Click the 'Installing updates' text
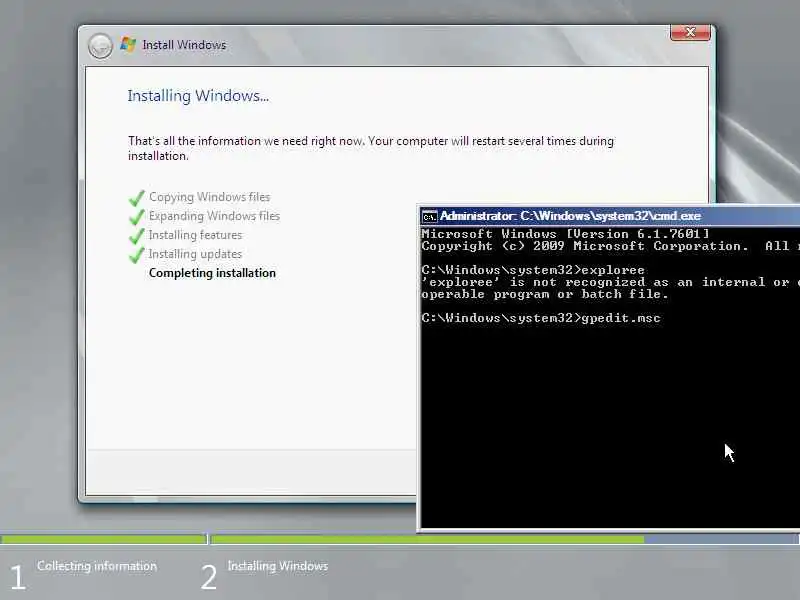This screenshot has width=800, height=600. (x=195, y=254)
